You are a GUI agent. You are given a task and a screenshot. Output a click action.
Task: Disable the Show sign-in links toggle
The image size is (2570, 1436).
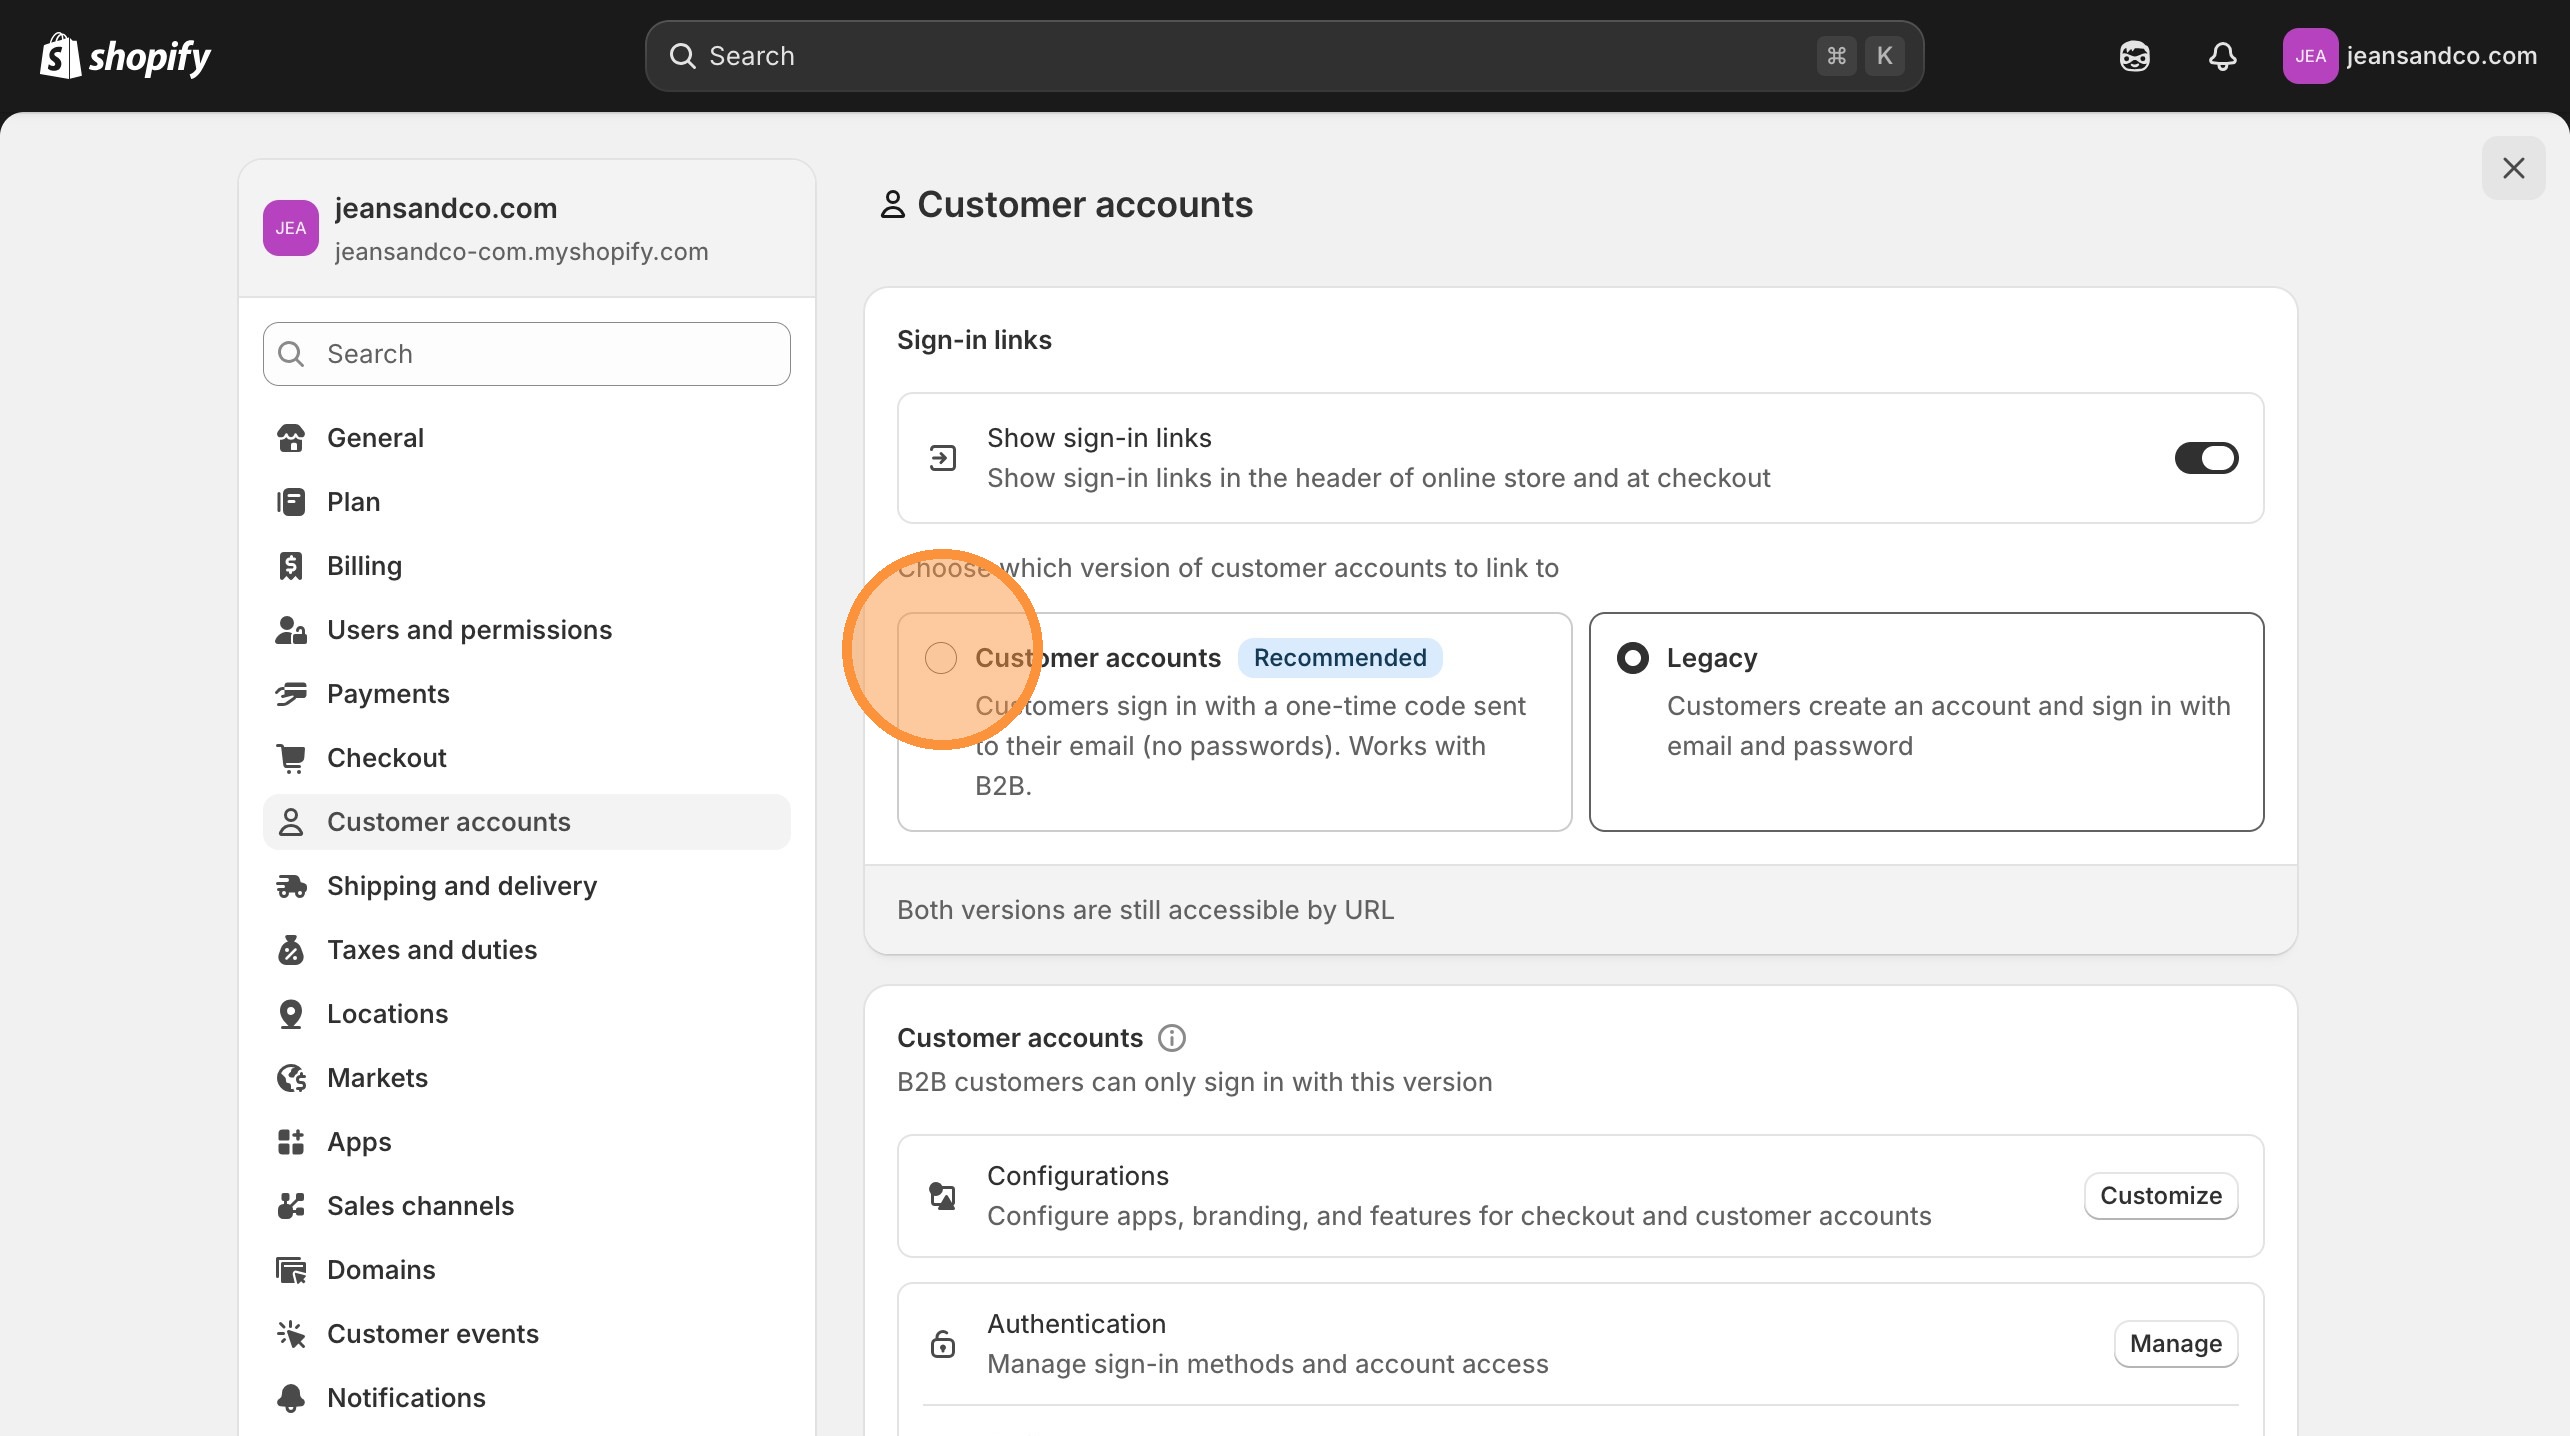tap(2206, 458)
